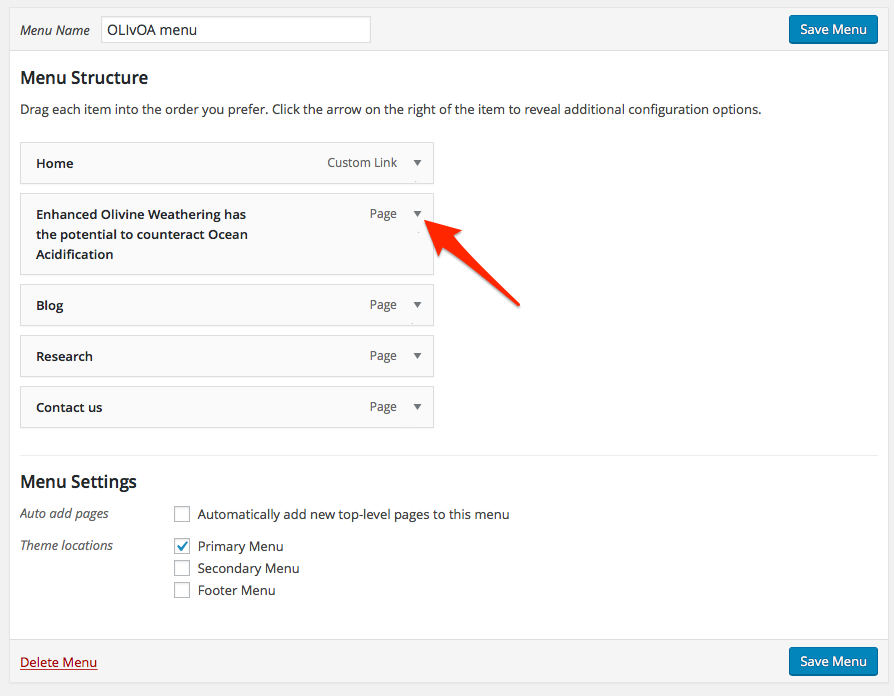
Task: Expand the Research menu item arrow
Action: tap(417, 356)
